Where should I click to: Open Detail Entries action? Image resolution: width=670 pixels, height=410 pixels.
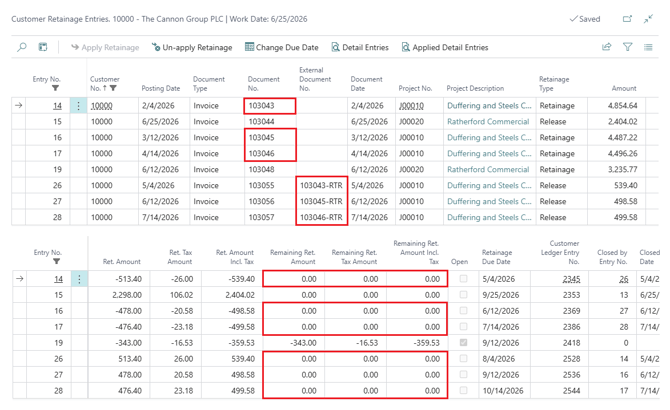pos(360,47)
